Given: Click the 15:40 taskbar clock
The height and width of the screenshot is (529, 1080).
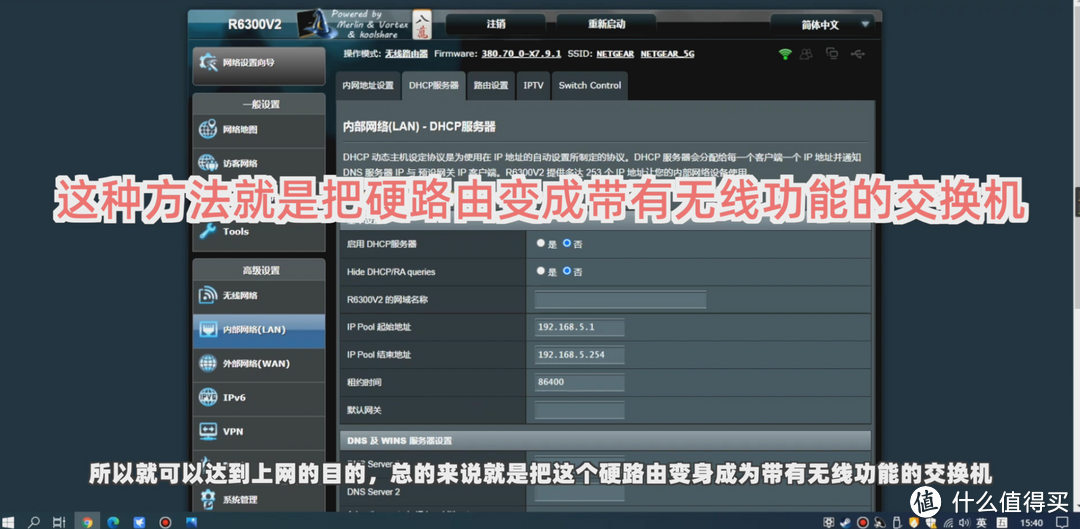Looking at the screenshot, I should click(1031, 523).
